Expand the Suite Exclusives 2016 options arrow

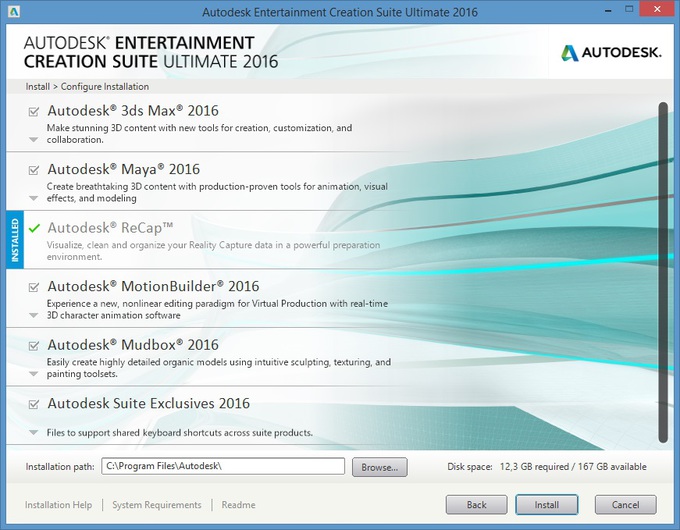tap(33, 432)
